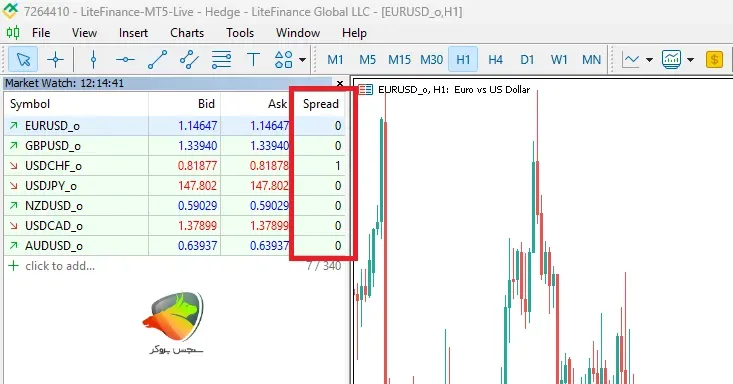This screenshot has width=733, height=384.
Task: Click the up arrow icon beside NZDUSD_o
Action: click(14, 206)
